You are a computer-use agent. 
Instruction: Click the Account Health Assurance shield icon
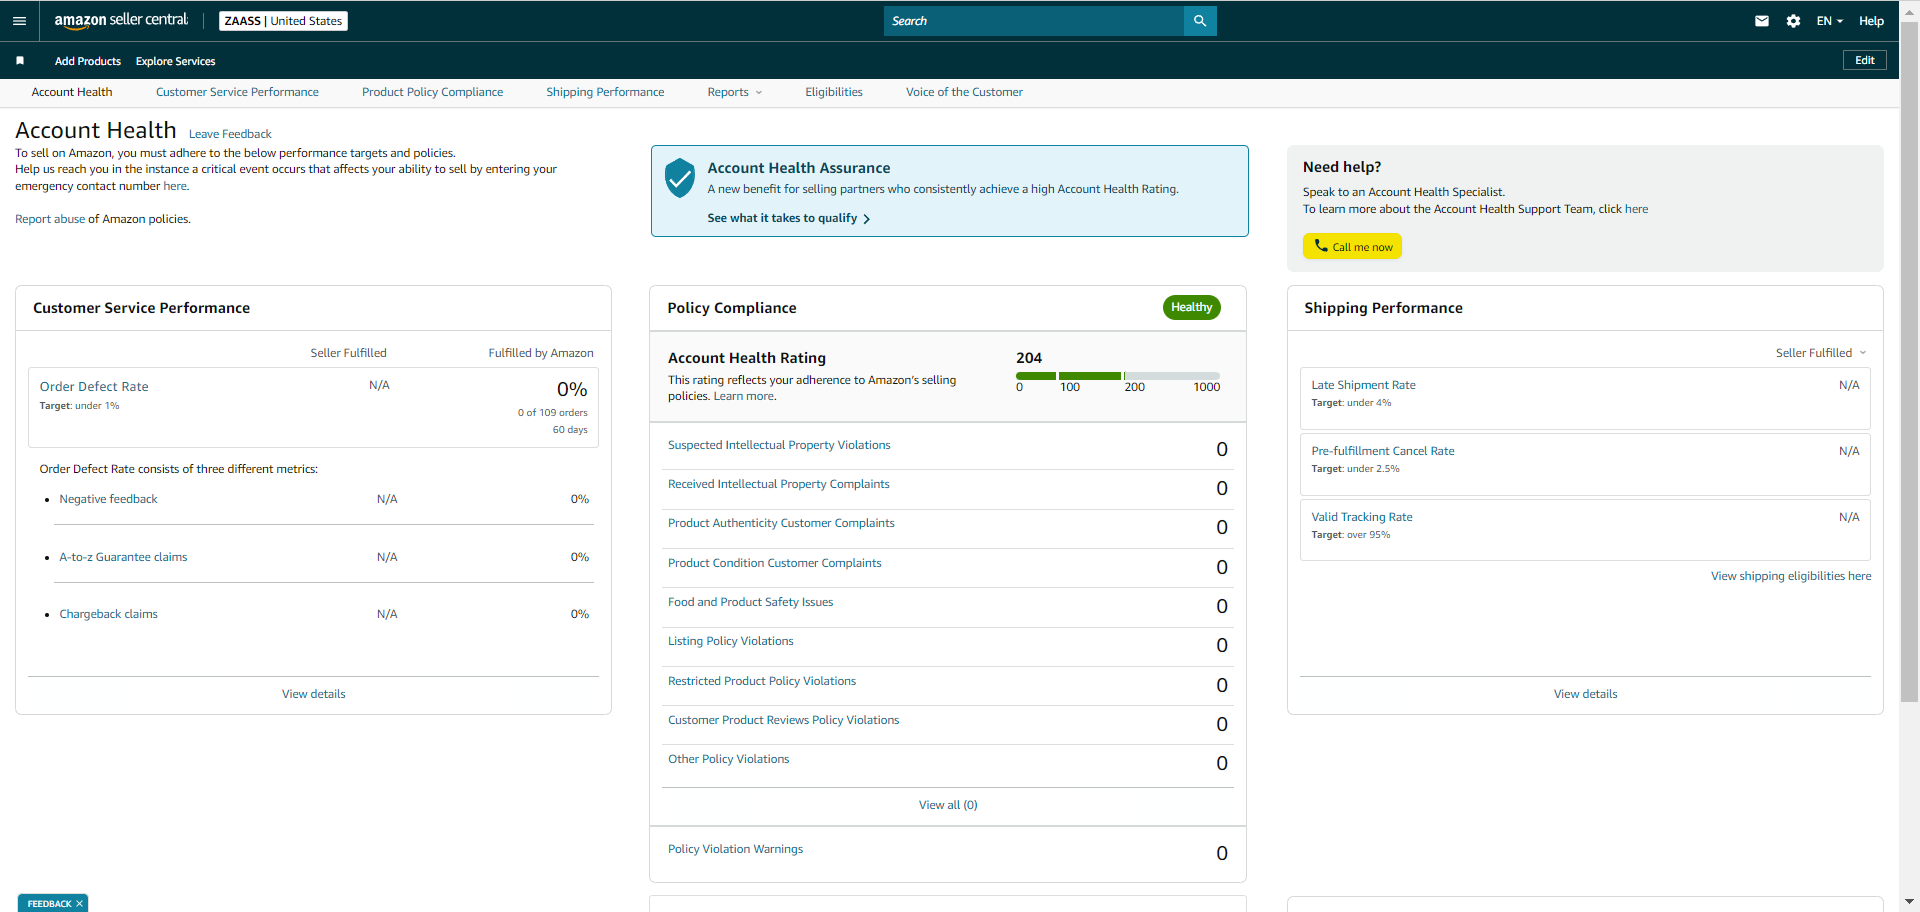[680, 178]
